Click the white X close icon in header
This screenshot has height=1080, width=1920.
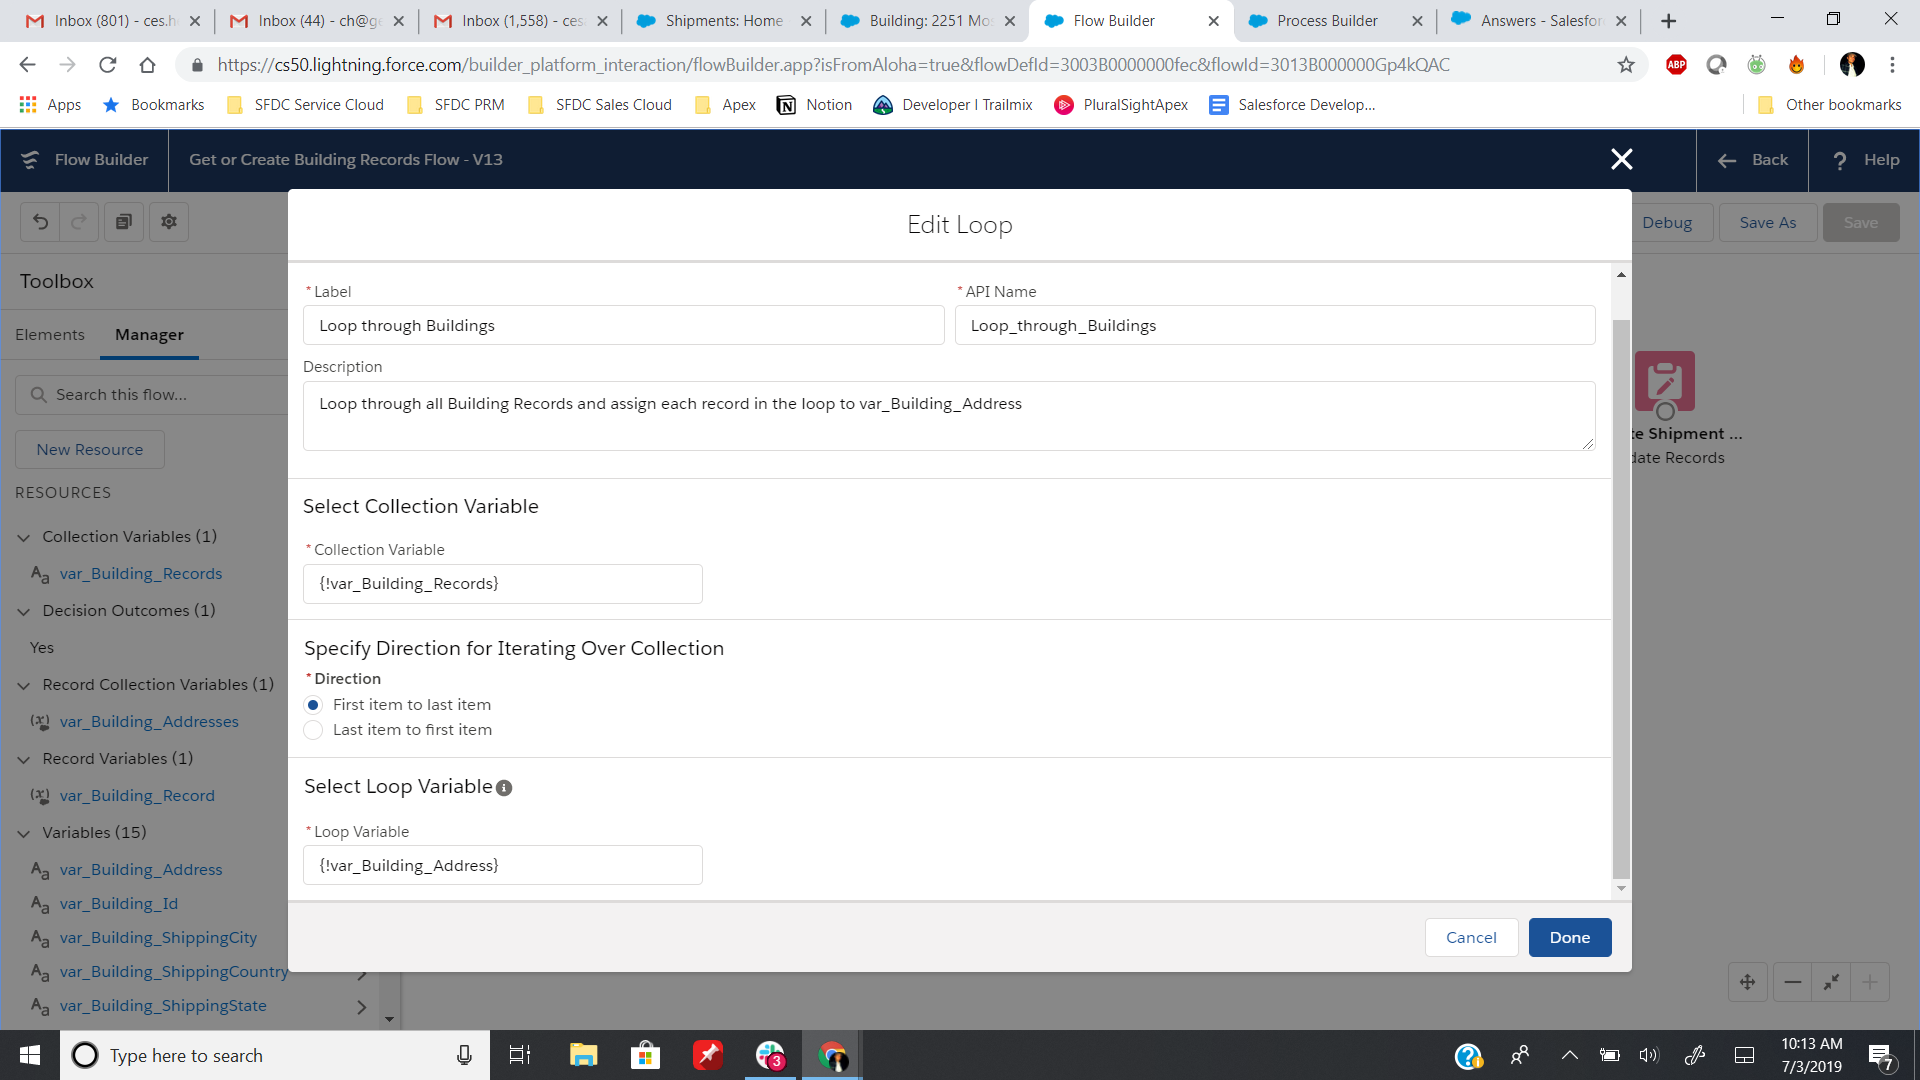click(x=1621, y=159)
